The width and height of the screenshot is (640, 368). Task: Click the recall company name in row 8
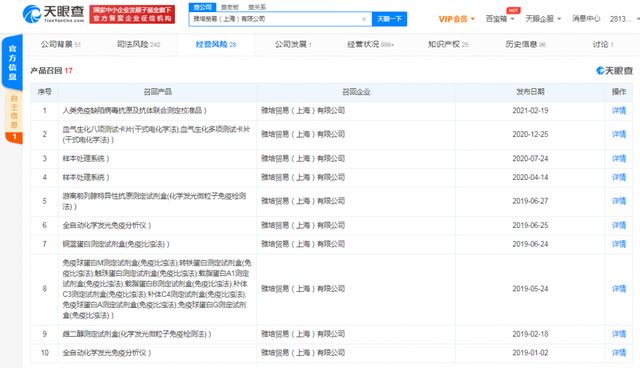pos(303,289)
